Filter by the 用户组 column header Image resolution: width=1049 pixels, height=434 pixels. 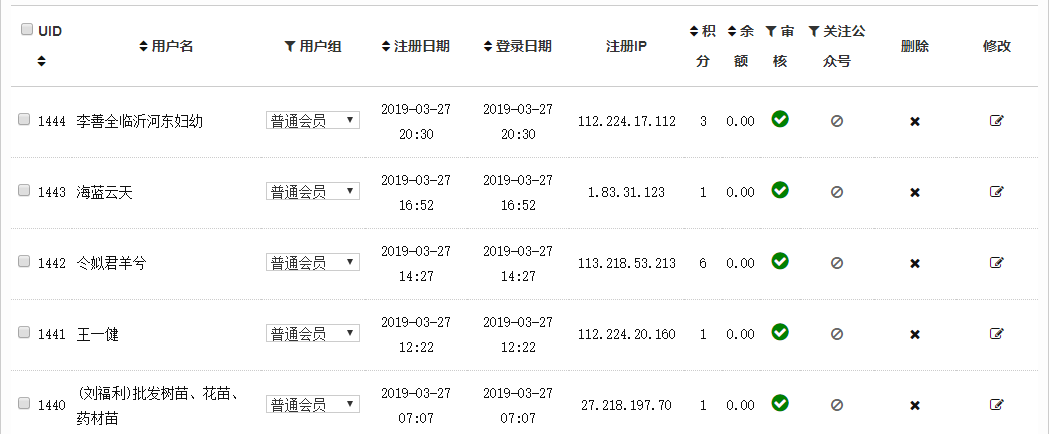pos(313,46)
